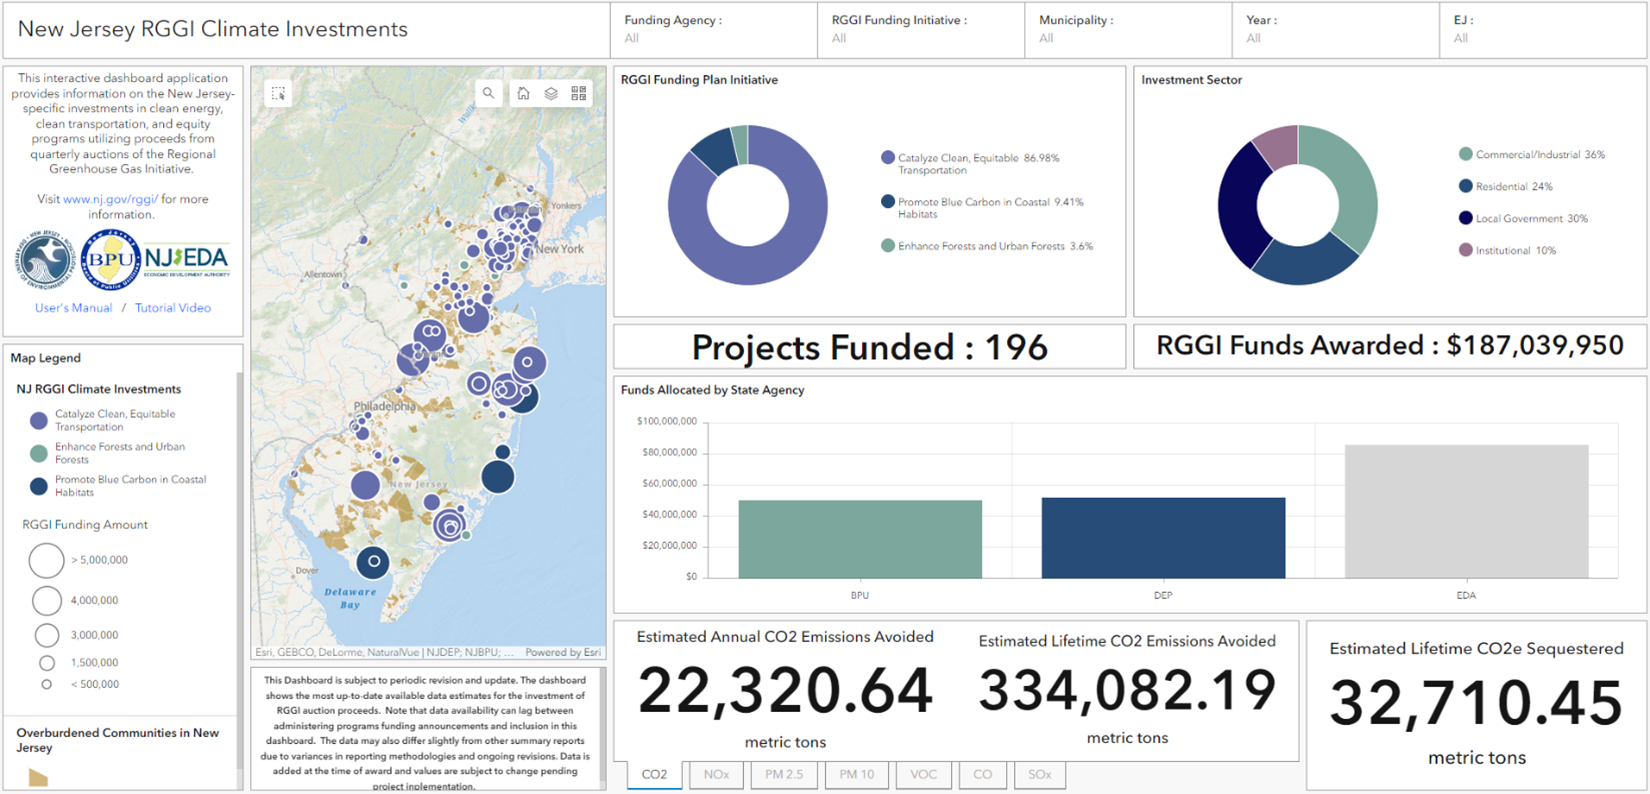
Task: Open the www.nj.gov/rggi/ link
Action: (x=110, y=199)
